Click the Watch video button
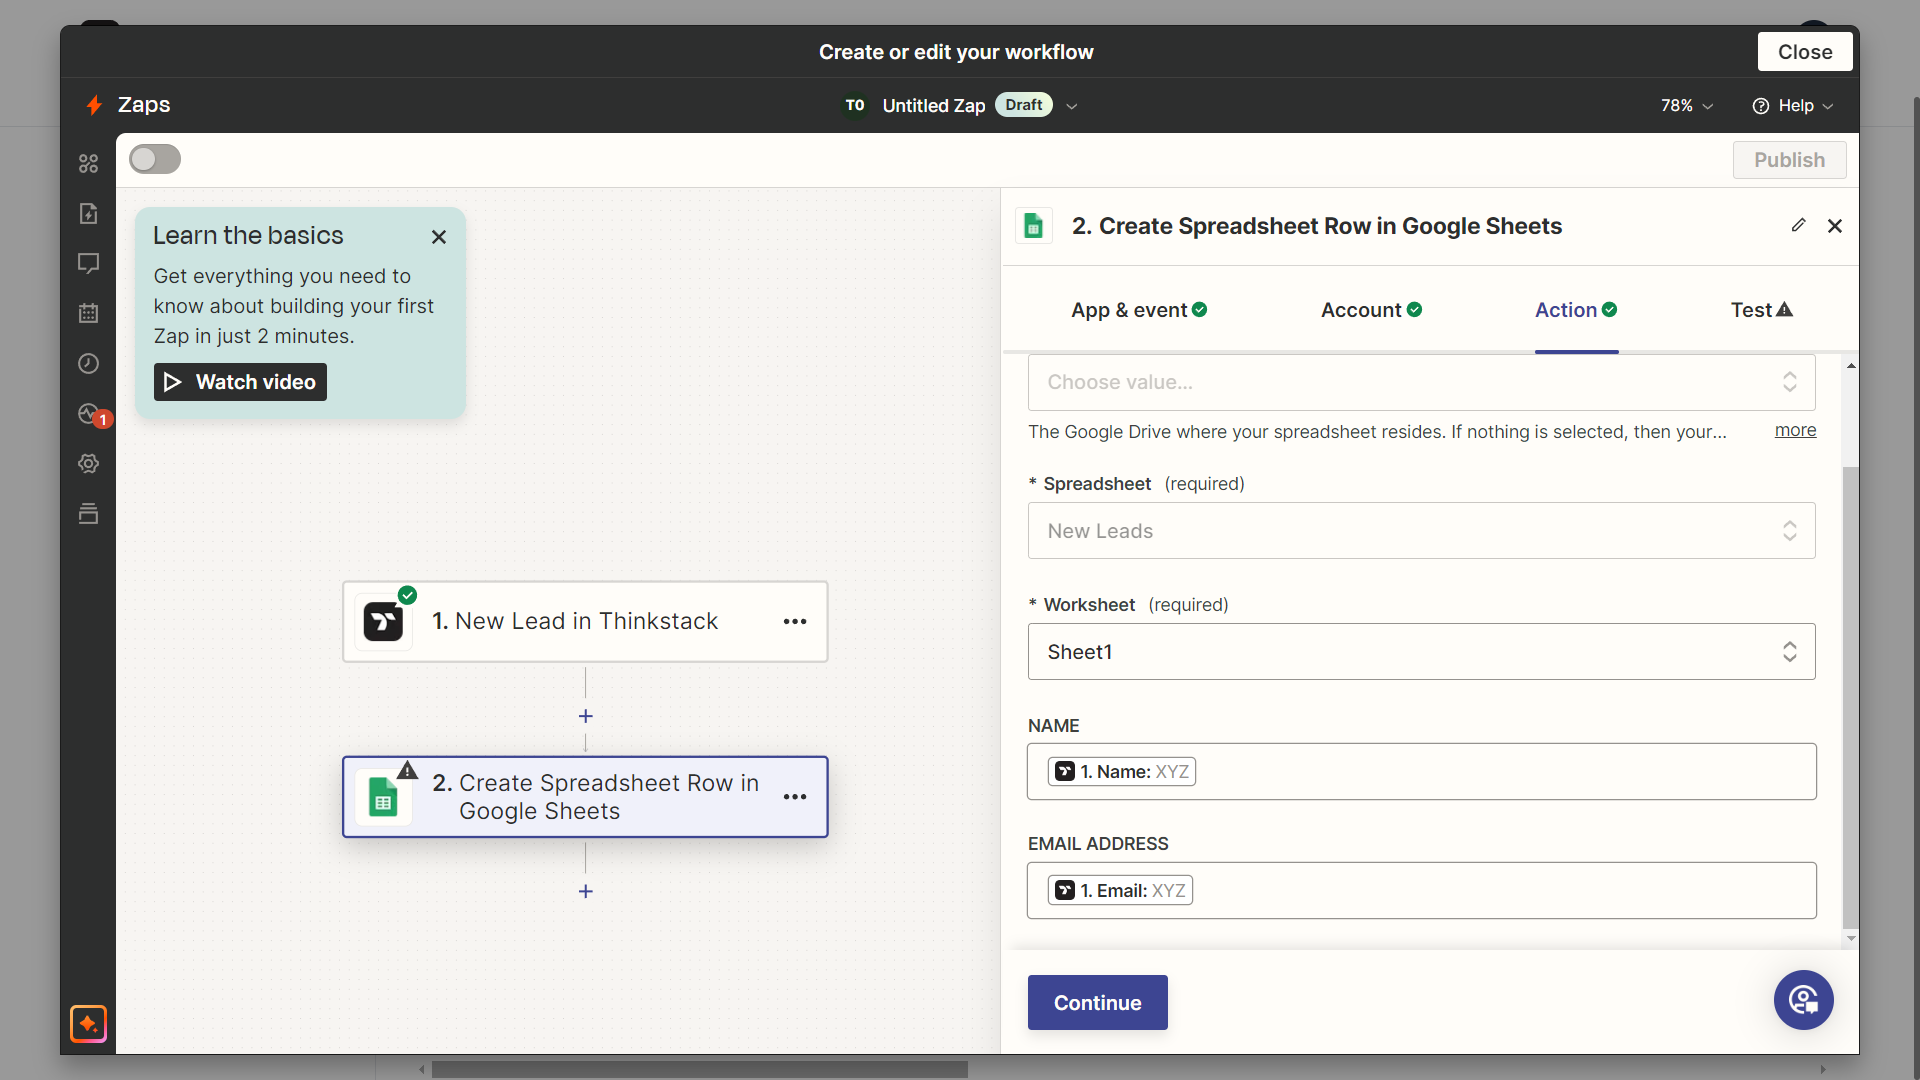 (x=240, y=382)
